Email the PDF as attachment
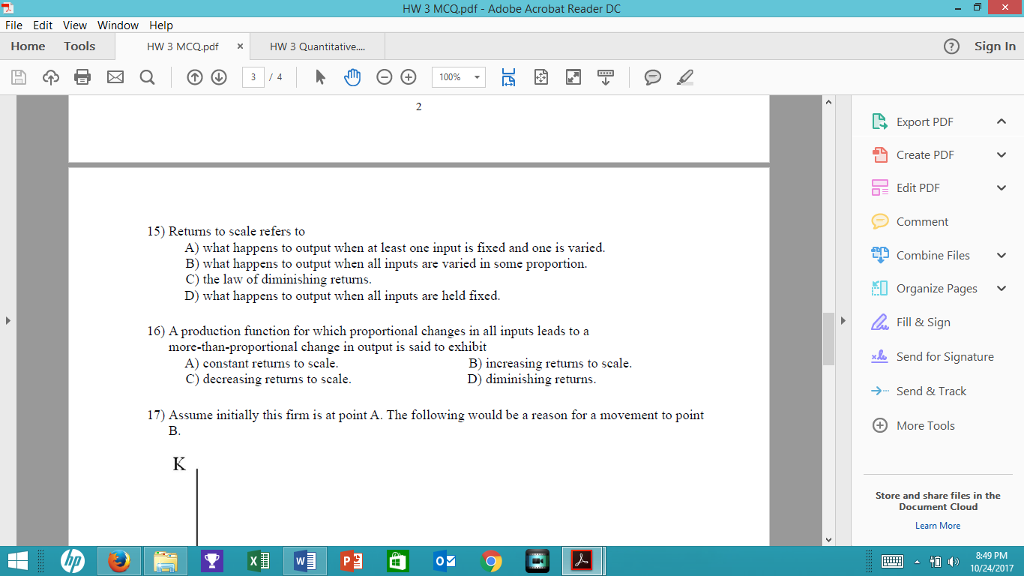Image resolution: width=1024 pixels, height=576 pixels. 114,76
